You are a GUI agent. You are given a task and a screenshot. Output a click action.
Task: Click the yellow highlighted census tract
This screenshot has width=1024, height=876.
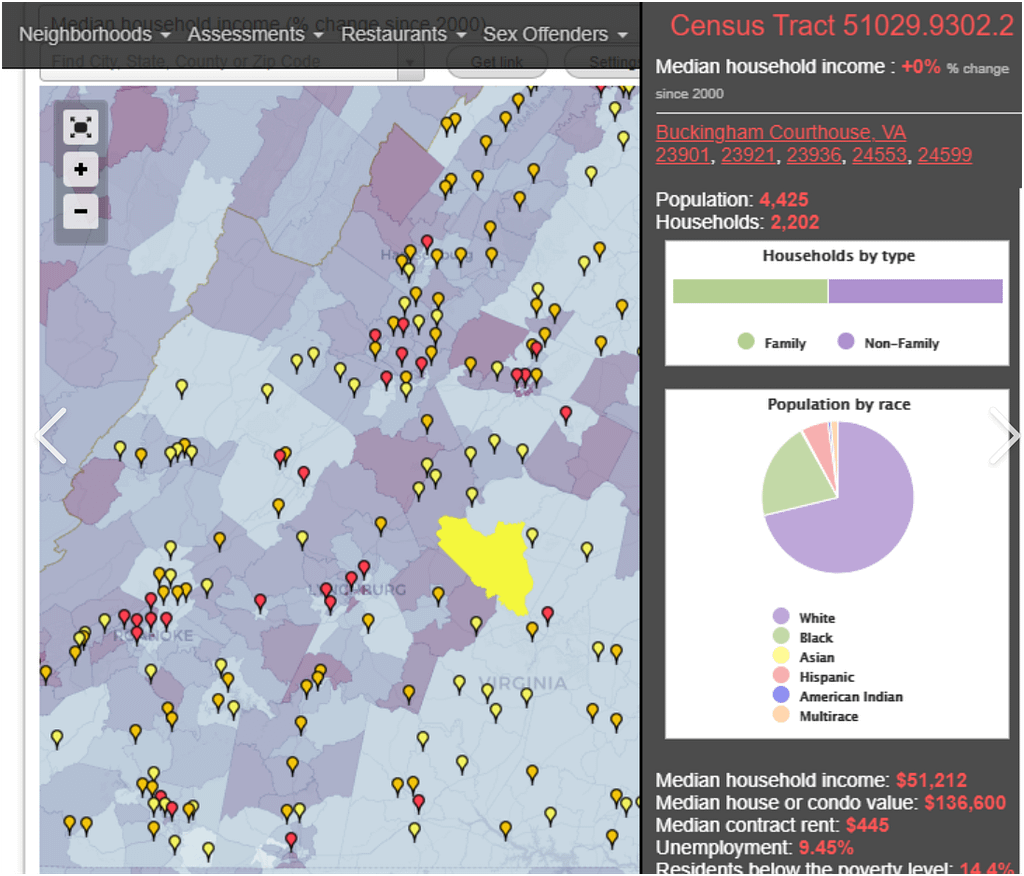coord(488,560)
